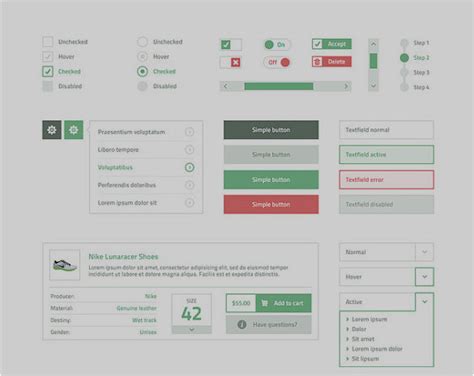Toggle the red X square switch
The width and height of the screenshot is (474, 376).
(x=231, y=62)
